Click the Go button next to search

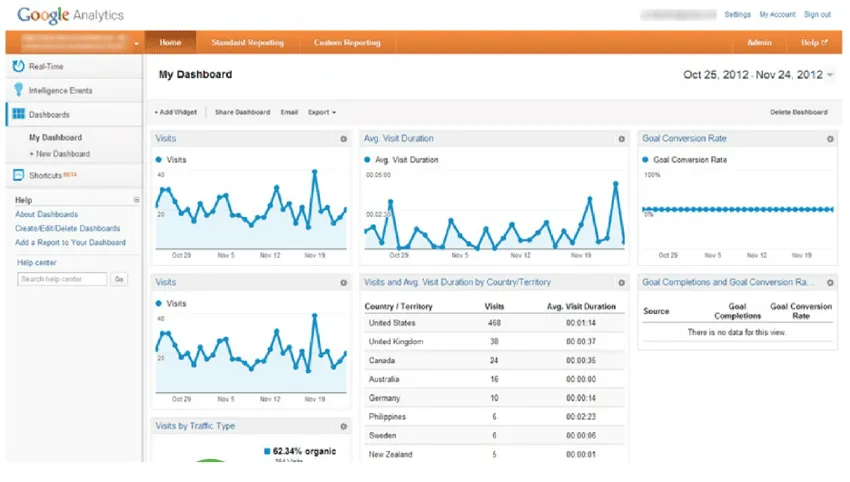(x=119, y=279)
